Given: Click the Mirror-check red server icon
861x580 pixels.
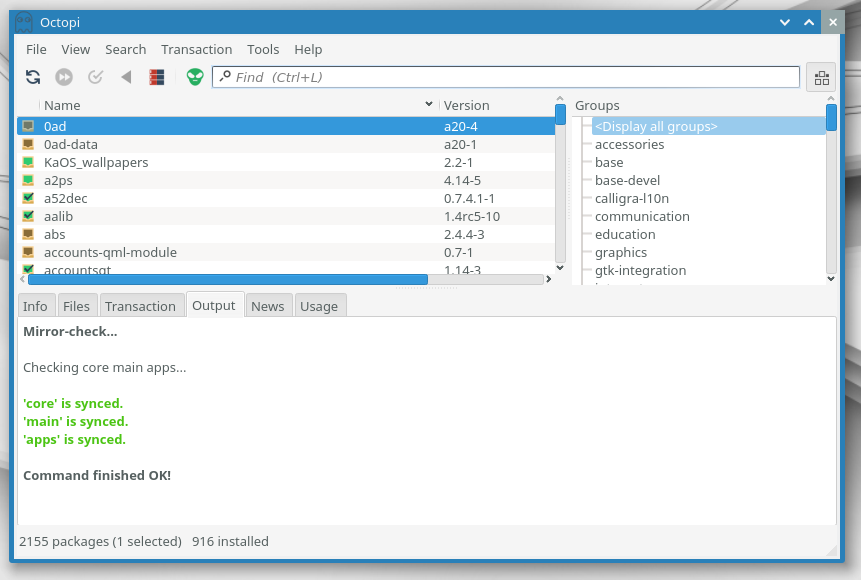Looking at the screenshot, I should pos(157,77).
